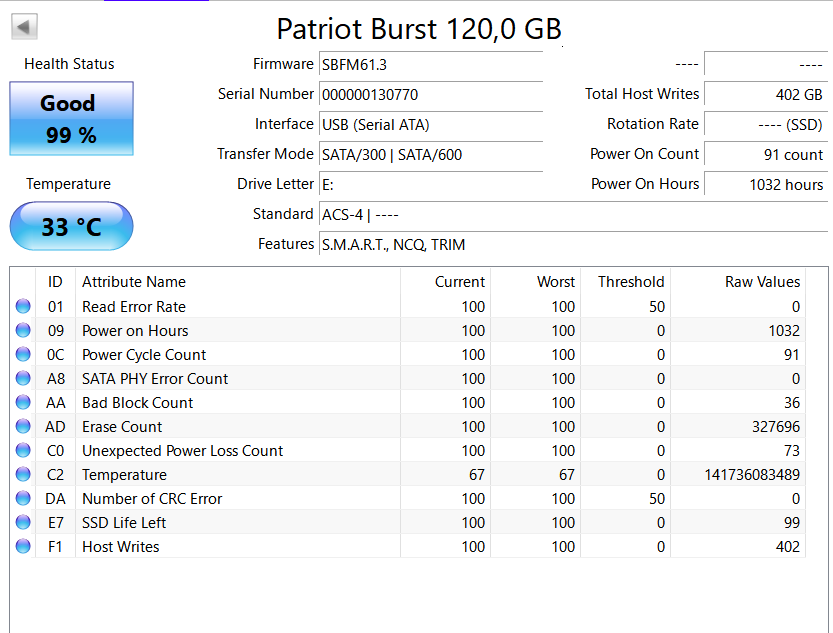Click the back arrow button
Image resolution: width=833 pixels, height=633 pixels.
coord(24,27)
